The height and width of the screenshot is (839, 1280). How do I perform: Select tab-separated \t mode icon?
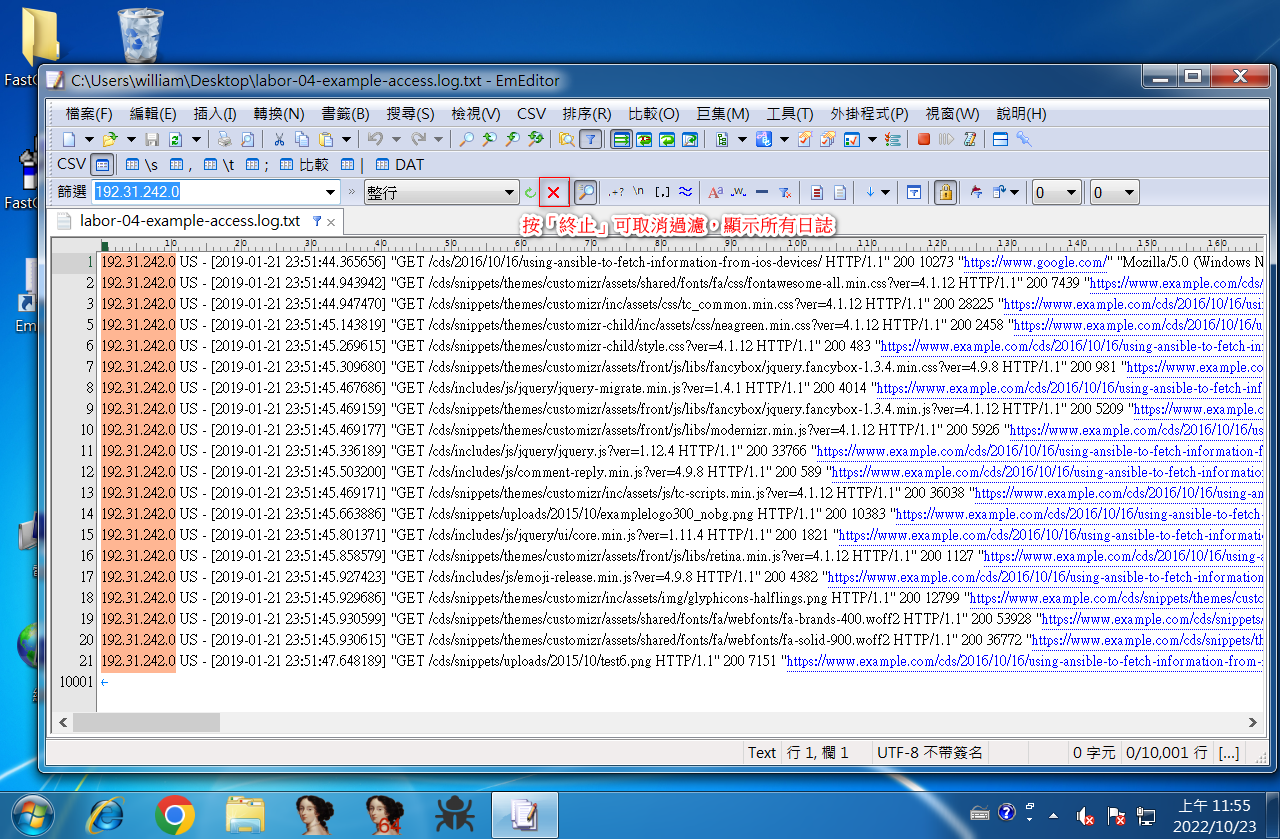(x=219, y=165)
